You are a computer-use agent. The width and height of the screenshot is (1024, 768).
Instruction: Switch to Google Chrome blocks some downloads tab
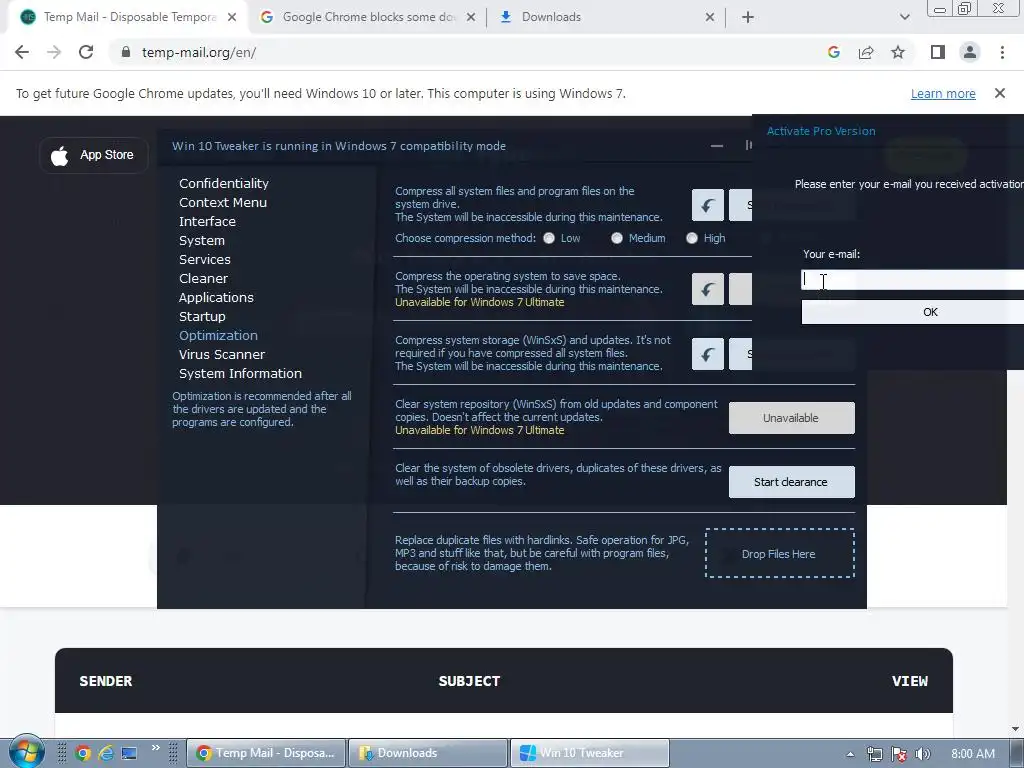[368, 17]
